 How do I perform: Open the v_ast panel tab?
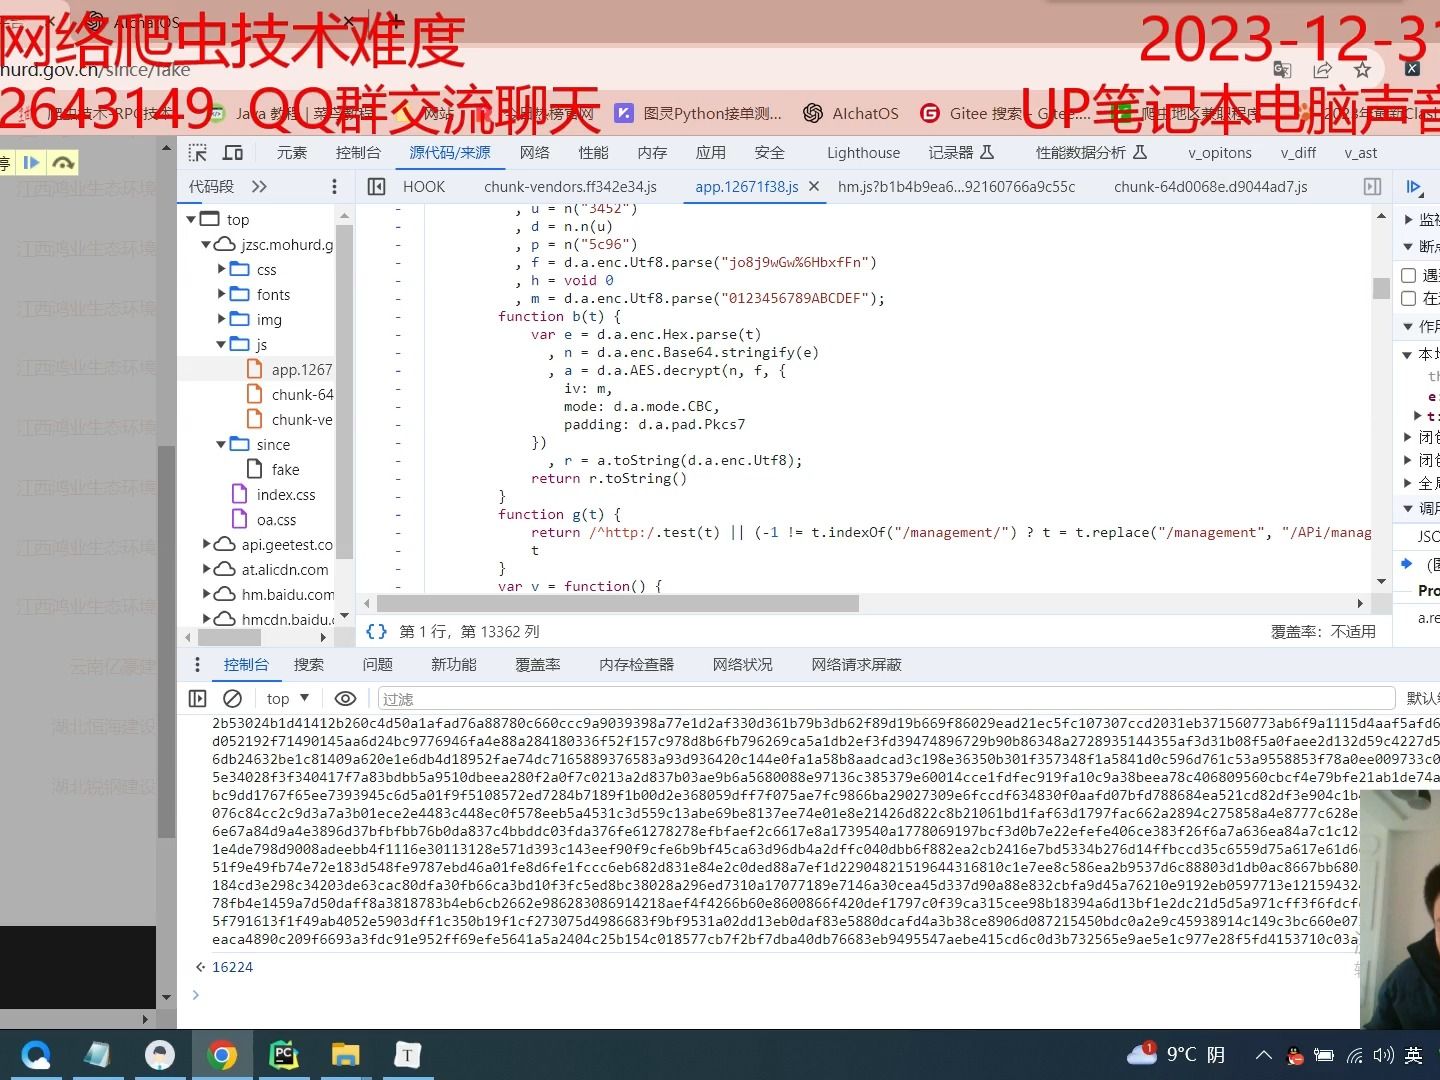point(1361,153)
